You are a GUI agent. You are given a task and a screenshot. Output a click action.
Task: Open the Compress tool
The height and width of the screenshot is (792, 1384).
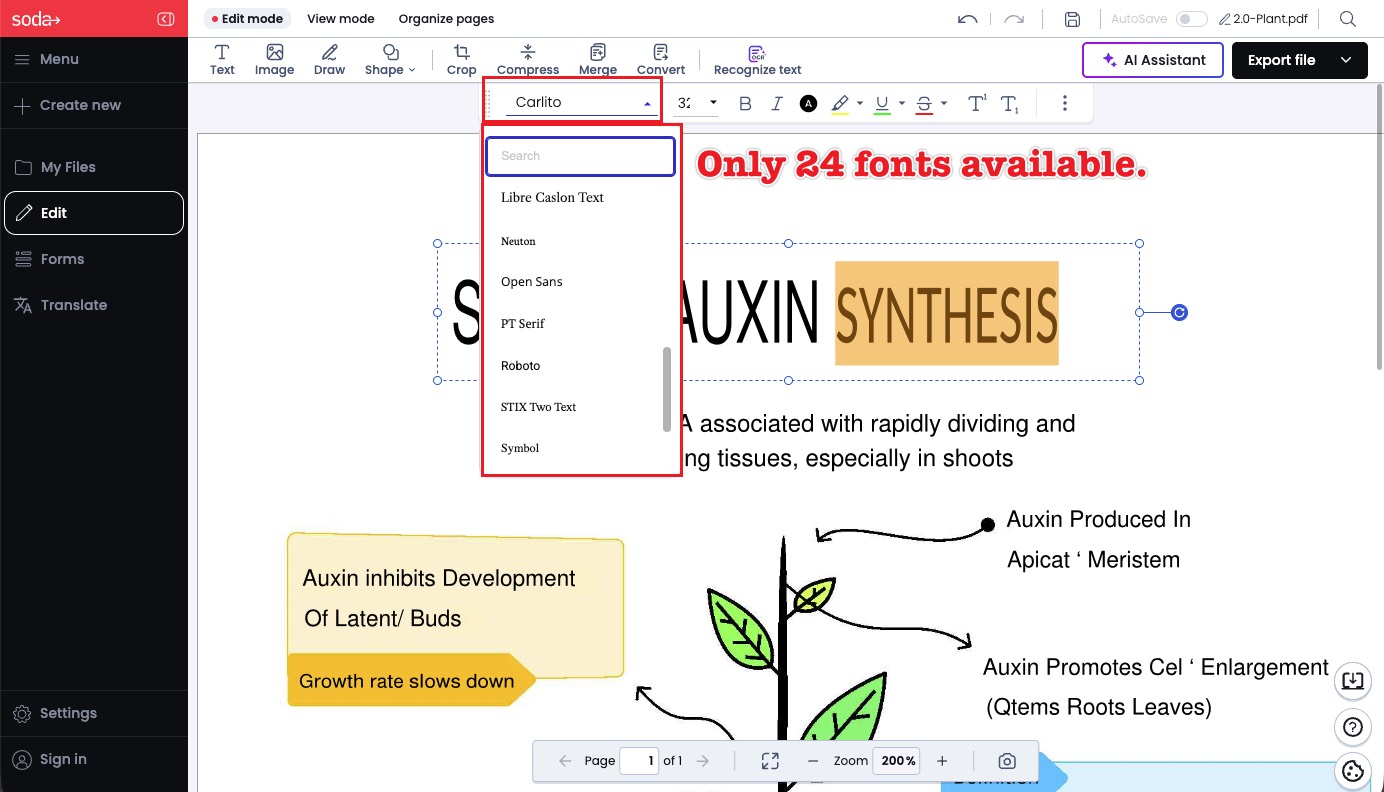(x=528, y=60)
